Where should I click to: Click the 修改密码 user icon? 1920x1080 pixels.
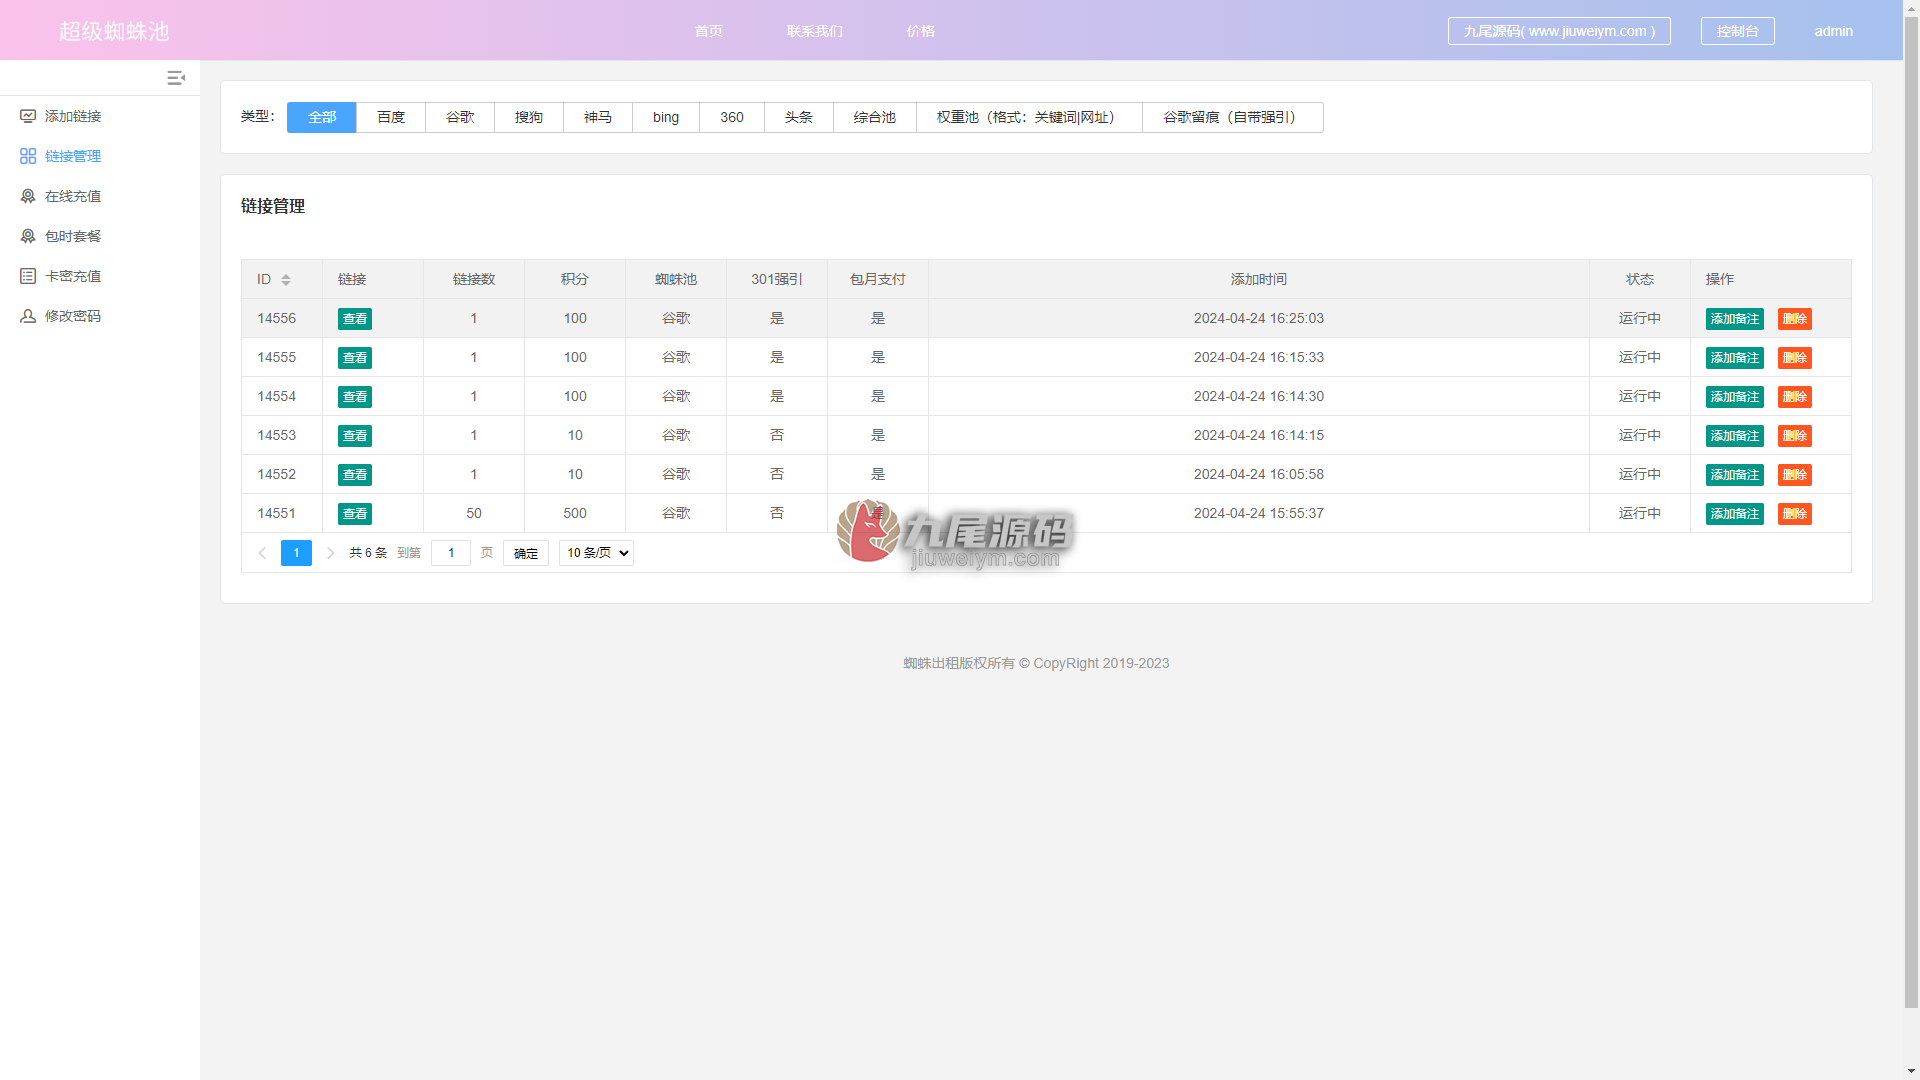pyautogui.click(x=28, y=316)
